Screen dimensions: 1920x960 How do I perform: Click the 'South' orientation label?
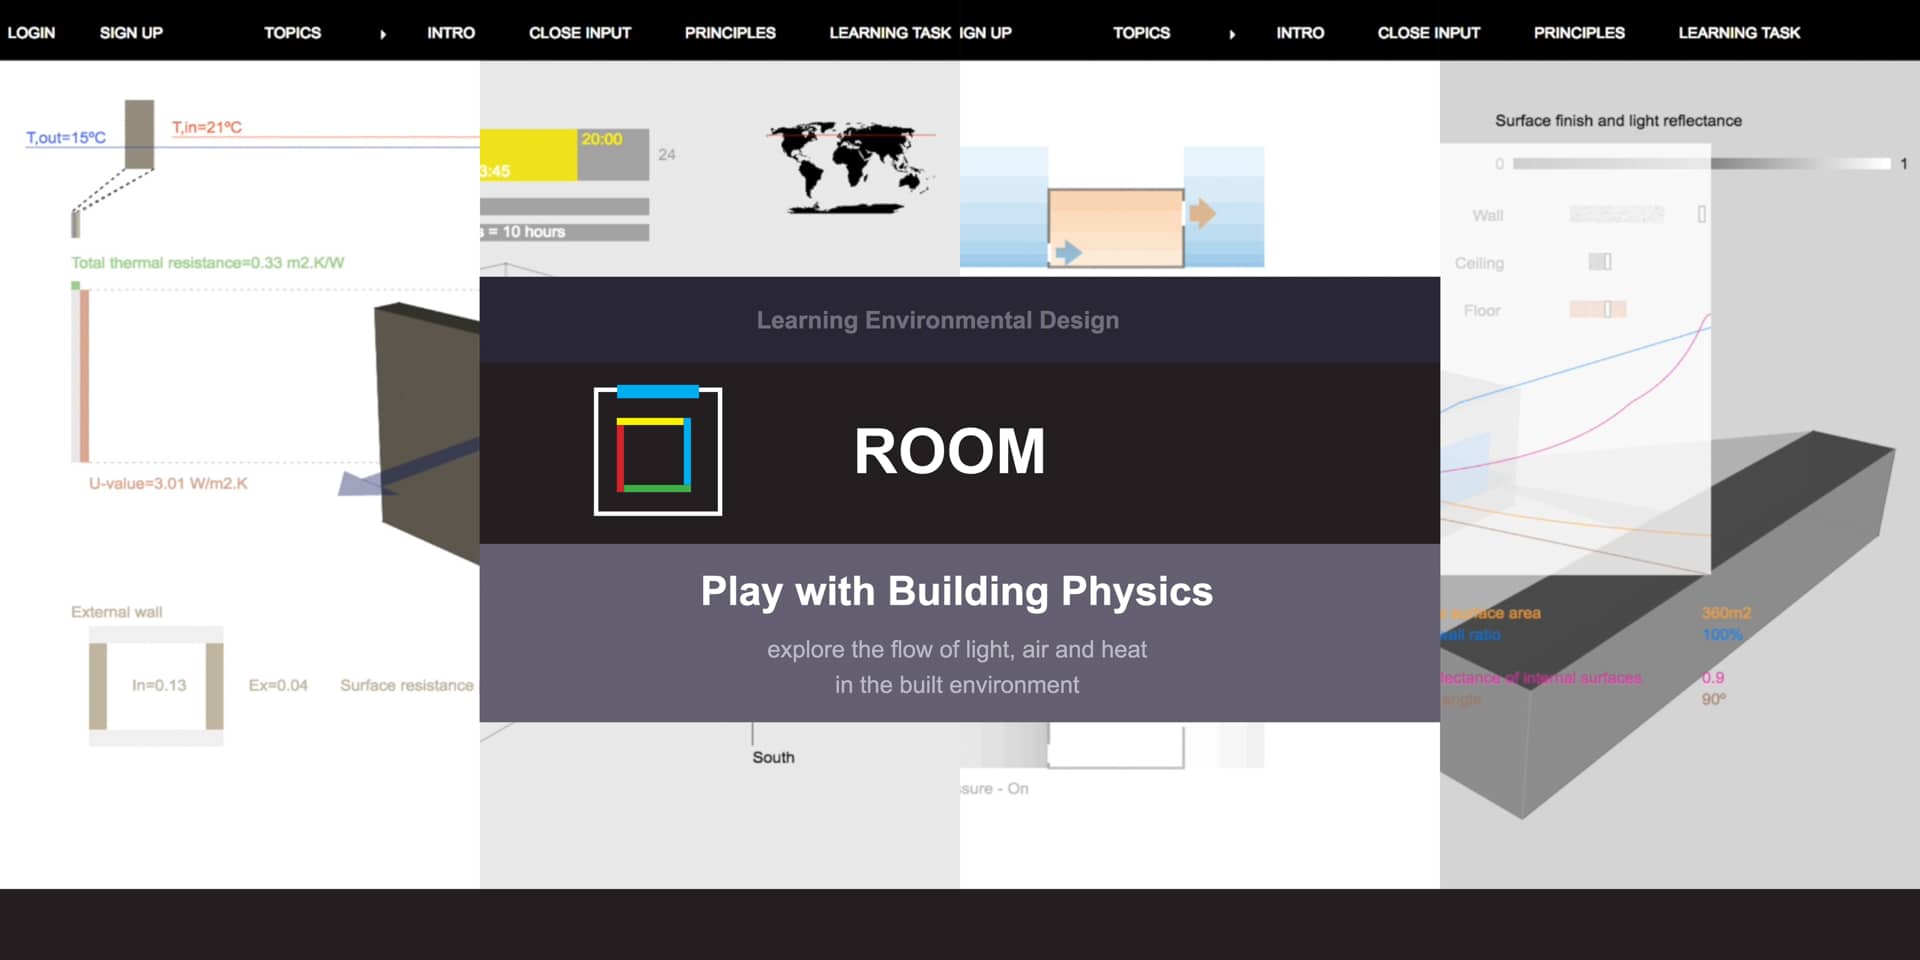coord(774,758)
